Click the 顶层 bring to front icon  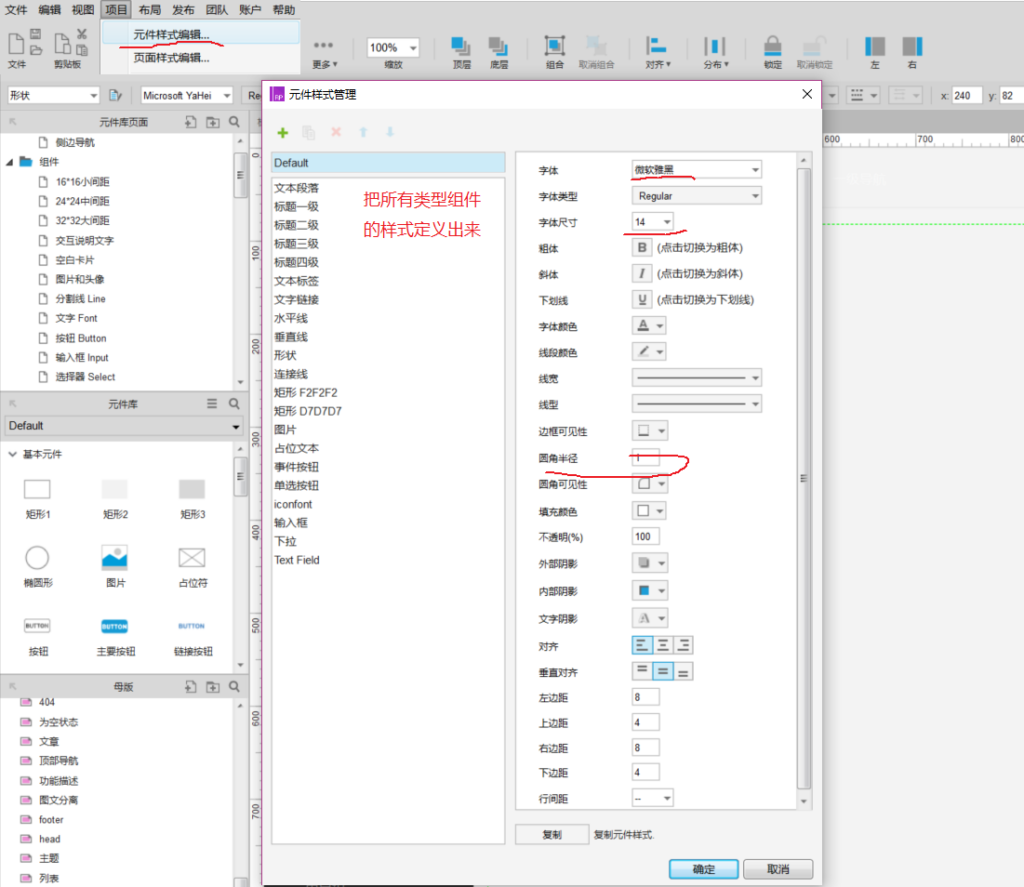pyautogui.click(x=461, y=46)
